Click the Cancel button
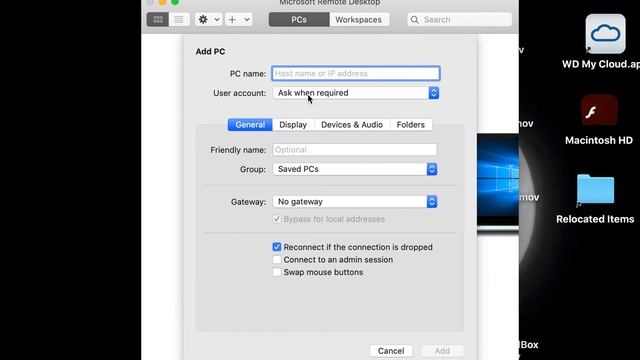640x360 pixels. [391, 351]
